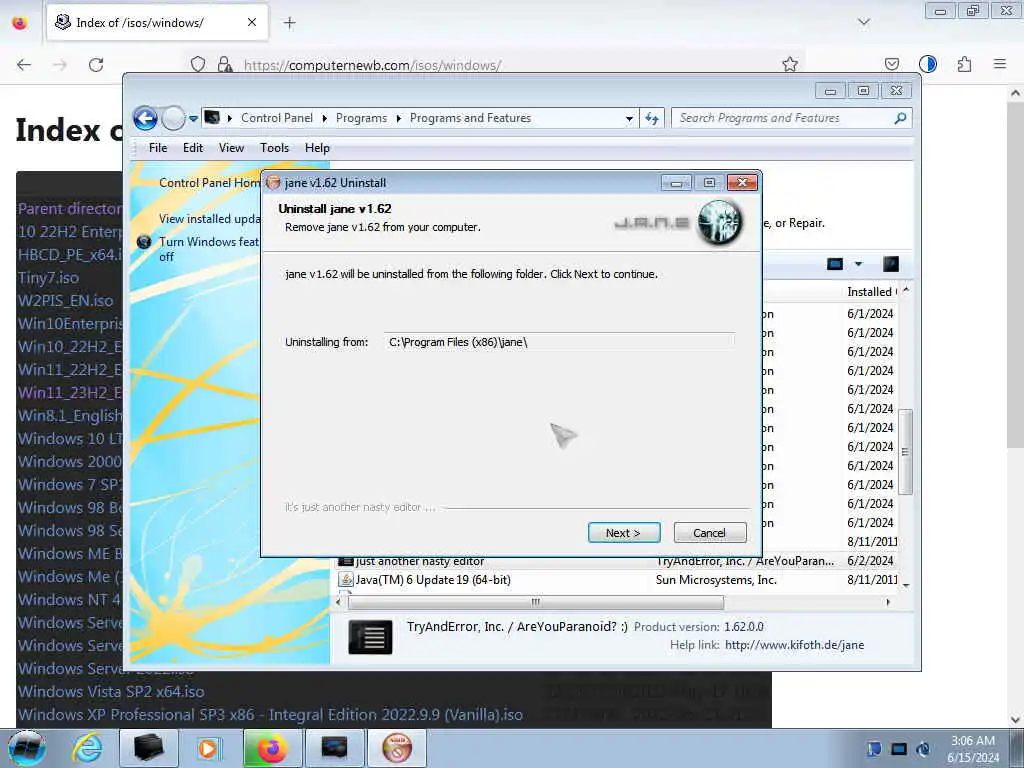Click the shield icon beside Turn Windows features
Image resolution: width=1024 pixels, height=768 pixels.
click(x=144, y=242)
